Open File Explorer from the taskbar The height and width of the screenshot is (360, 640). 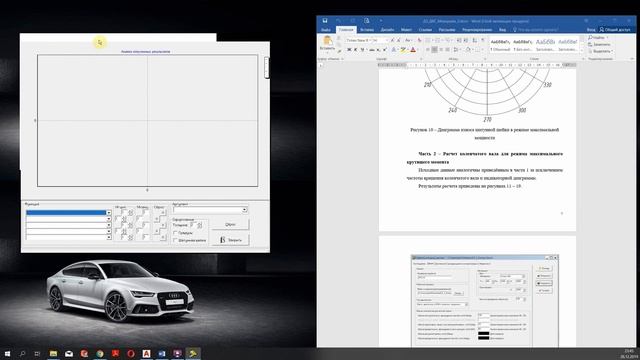pyautogui.click(x=53, y=353)
